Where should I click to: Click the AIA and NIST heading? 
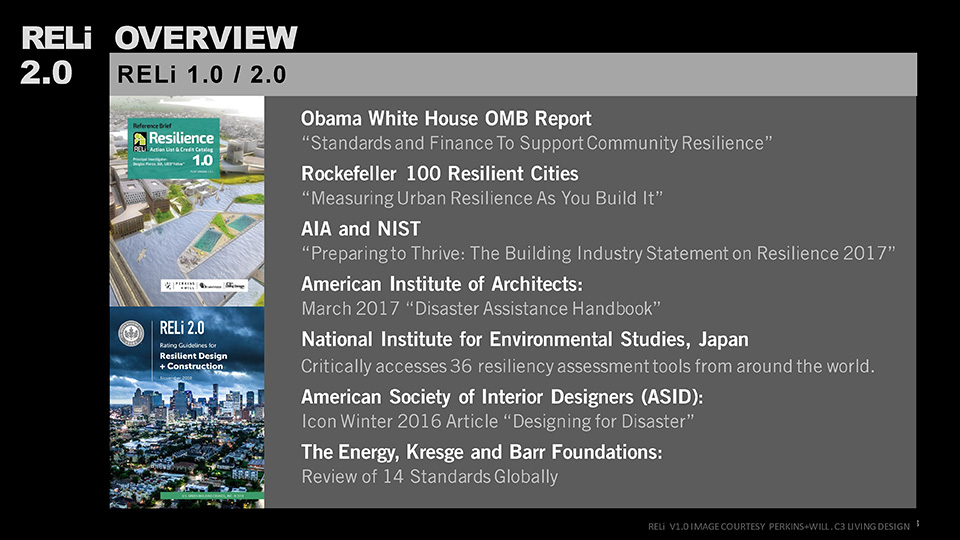pyautogui.click(x=361, y=228)
